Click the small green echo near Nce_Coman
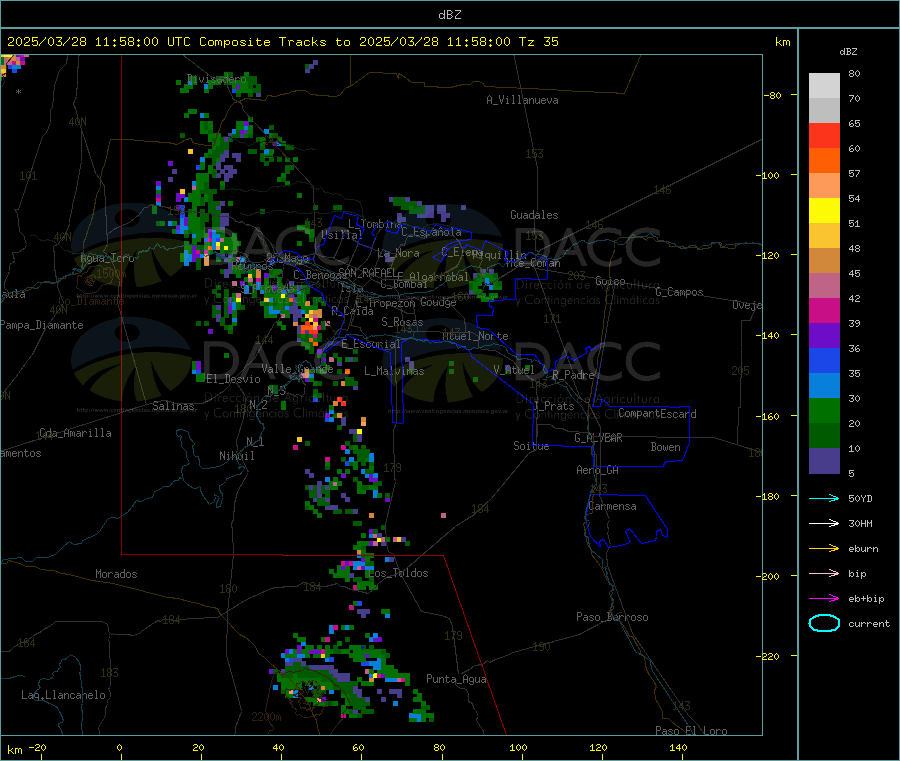This screenshot has width=900, height=761. [x=486, y=284]
